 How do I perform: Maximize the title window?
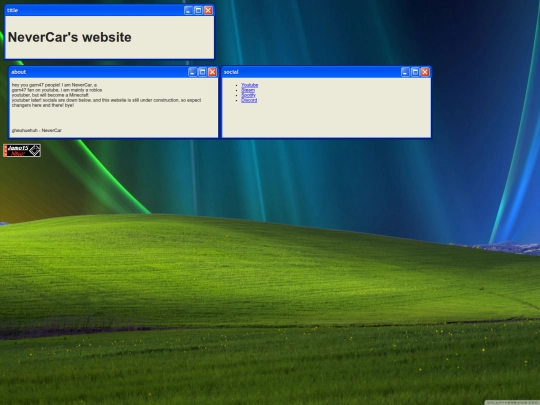coord(198,10)
